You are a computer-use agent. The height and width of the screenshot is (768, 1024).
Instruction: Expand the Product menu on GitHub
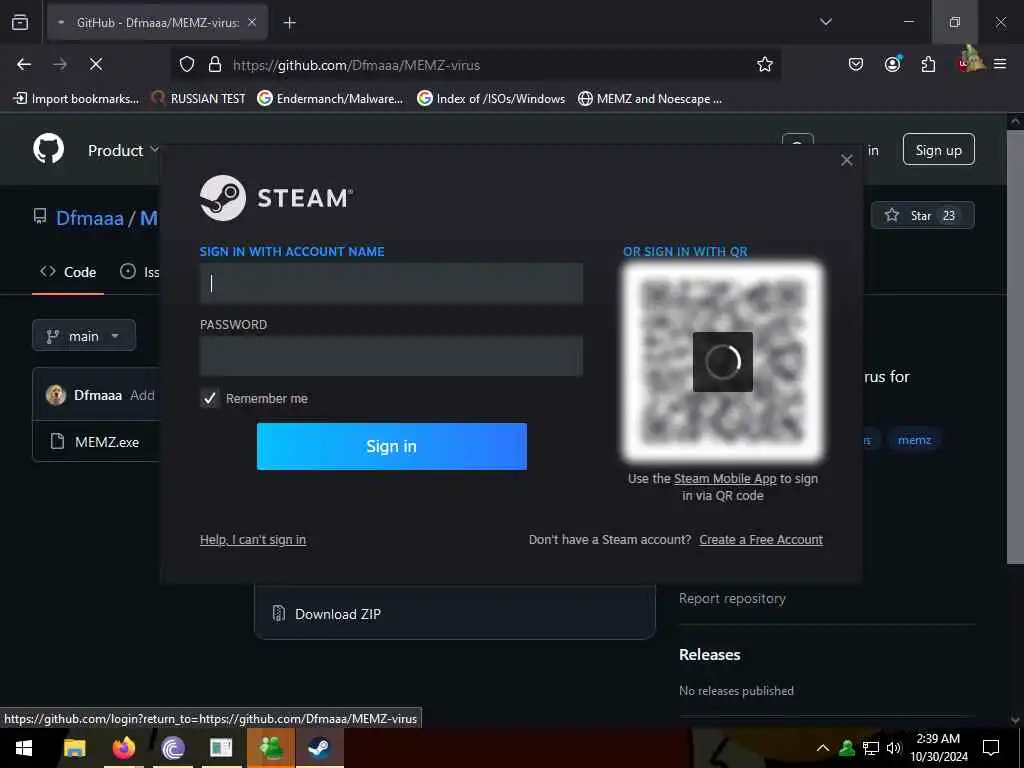coord(123,150)
